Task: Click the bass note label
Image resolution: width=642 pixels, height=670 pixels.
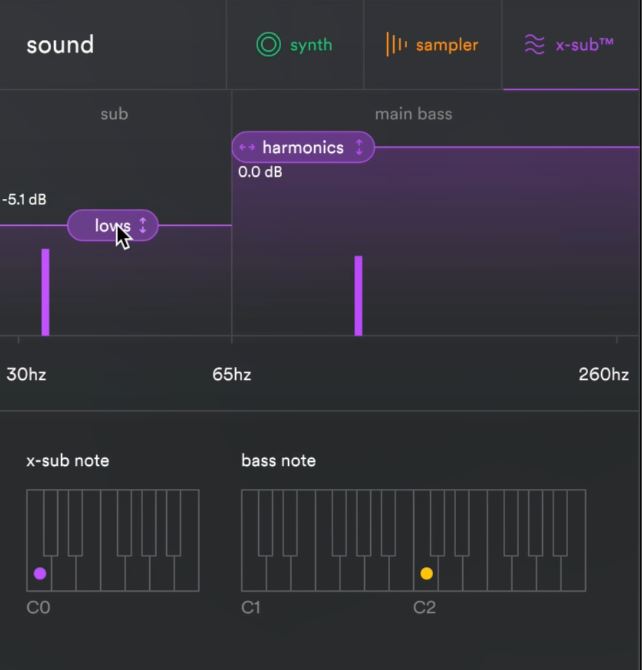Action: 278,461
